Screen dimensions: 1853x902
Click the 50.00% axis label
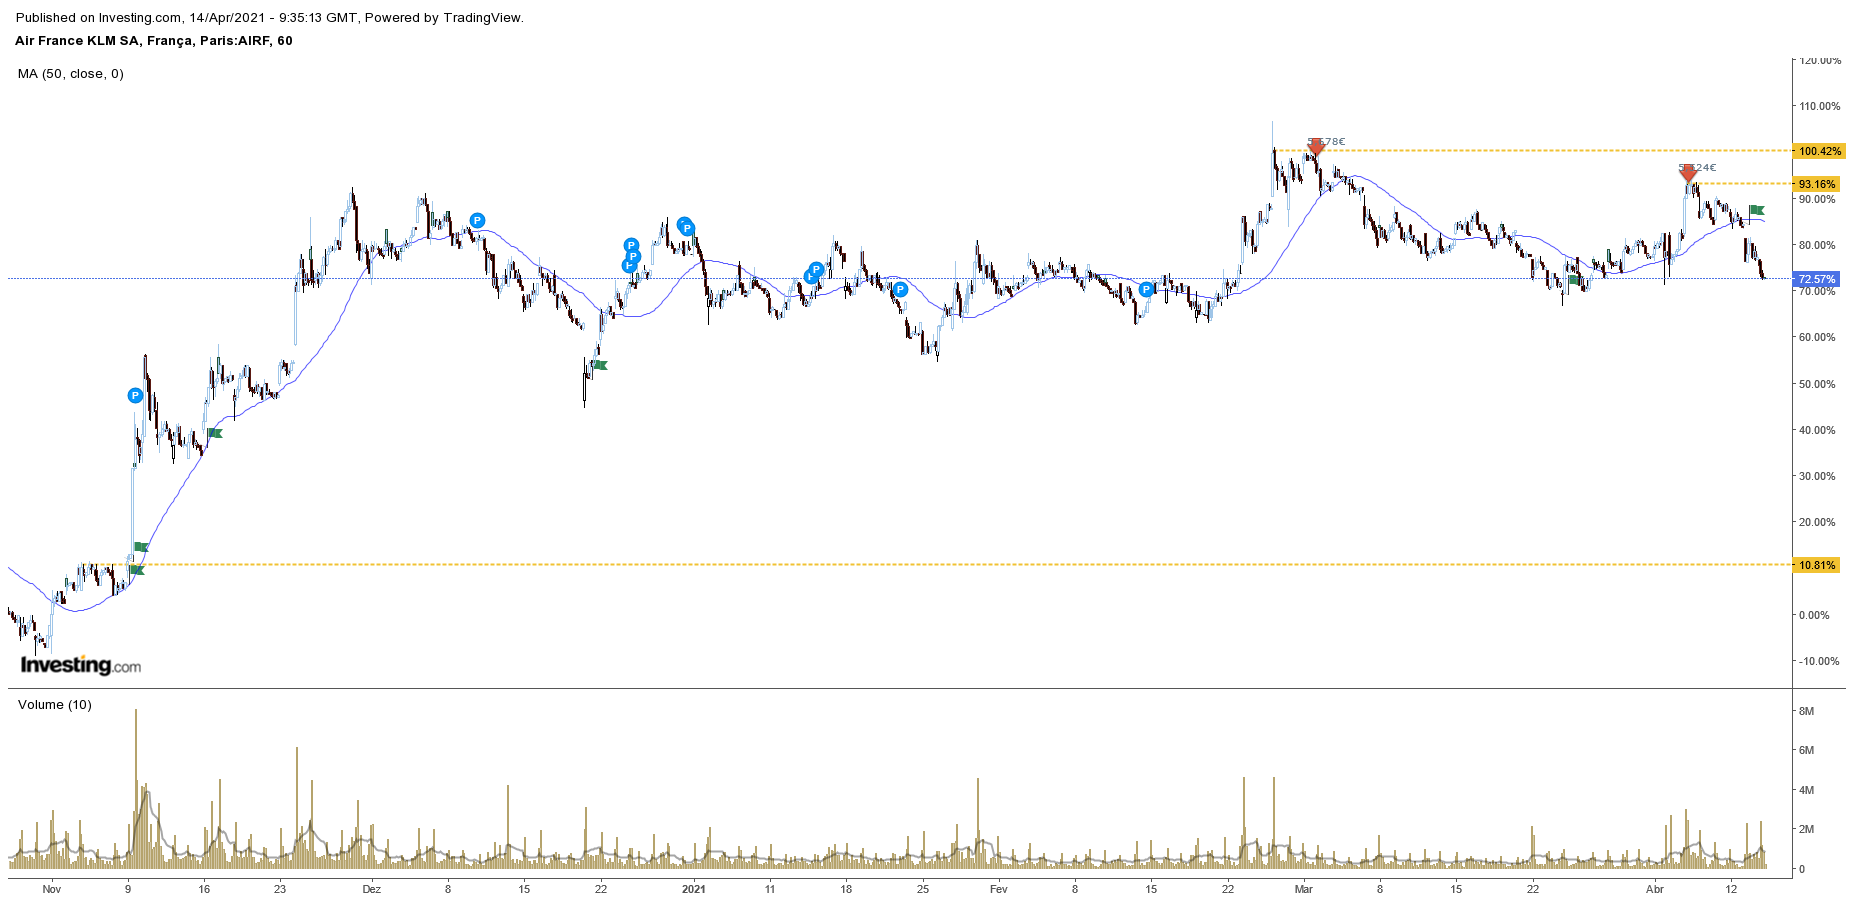pyautogui.click(x=1818, y=384)
